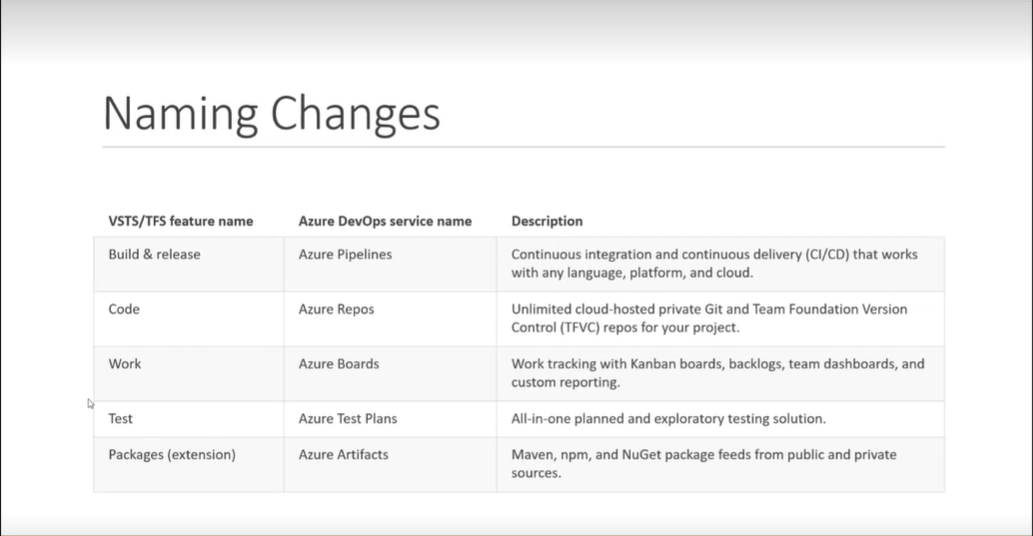Select the "Work" feature name cell
This screenshot has height=536, width=1033.
[x=125, y=364]
